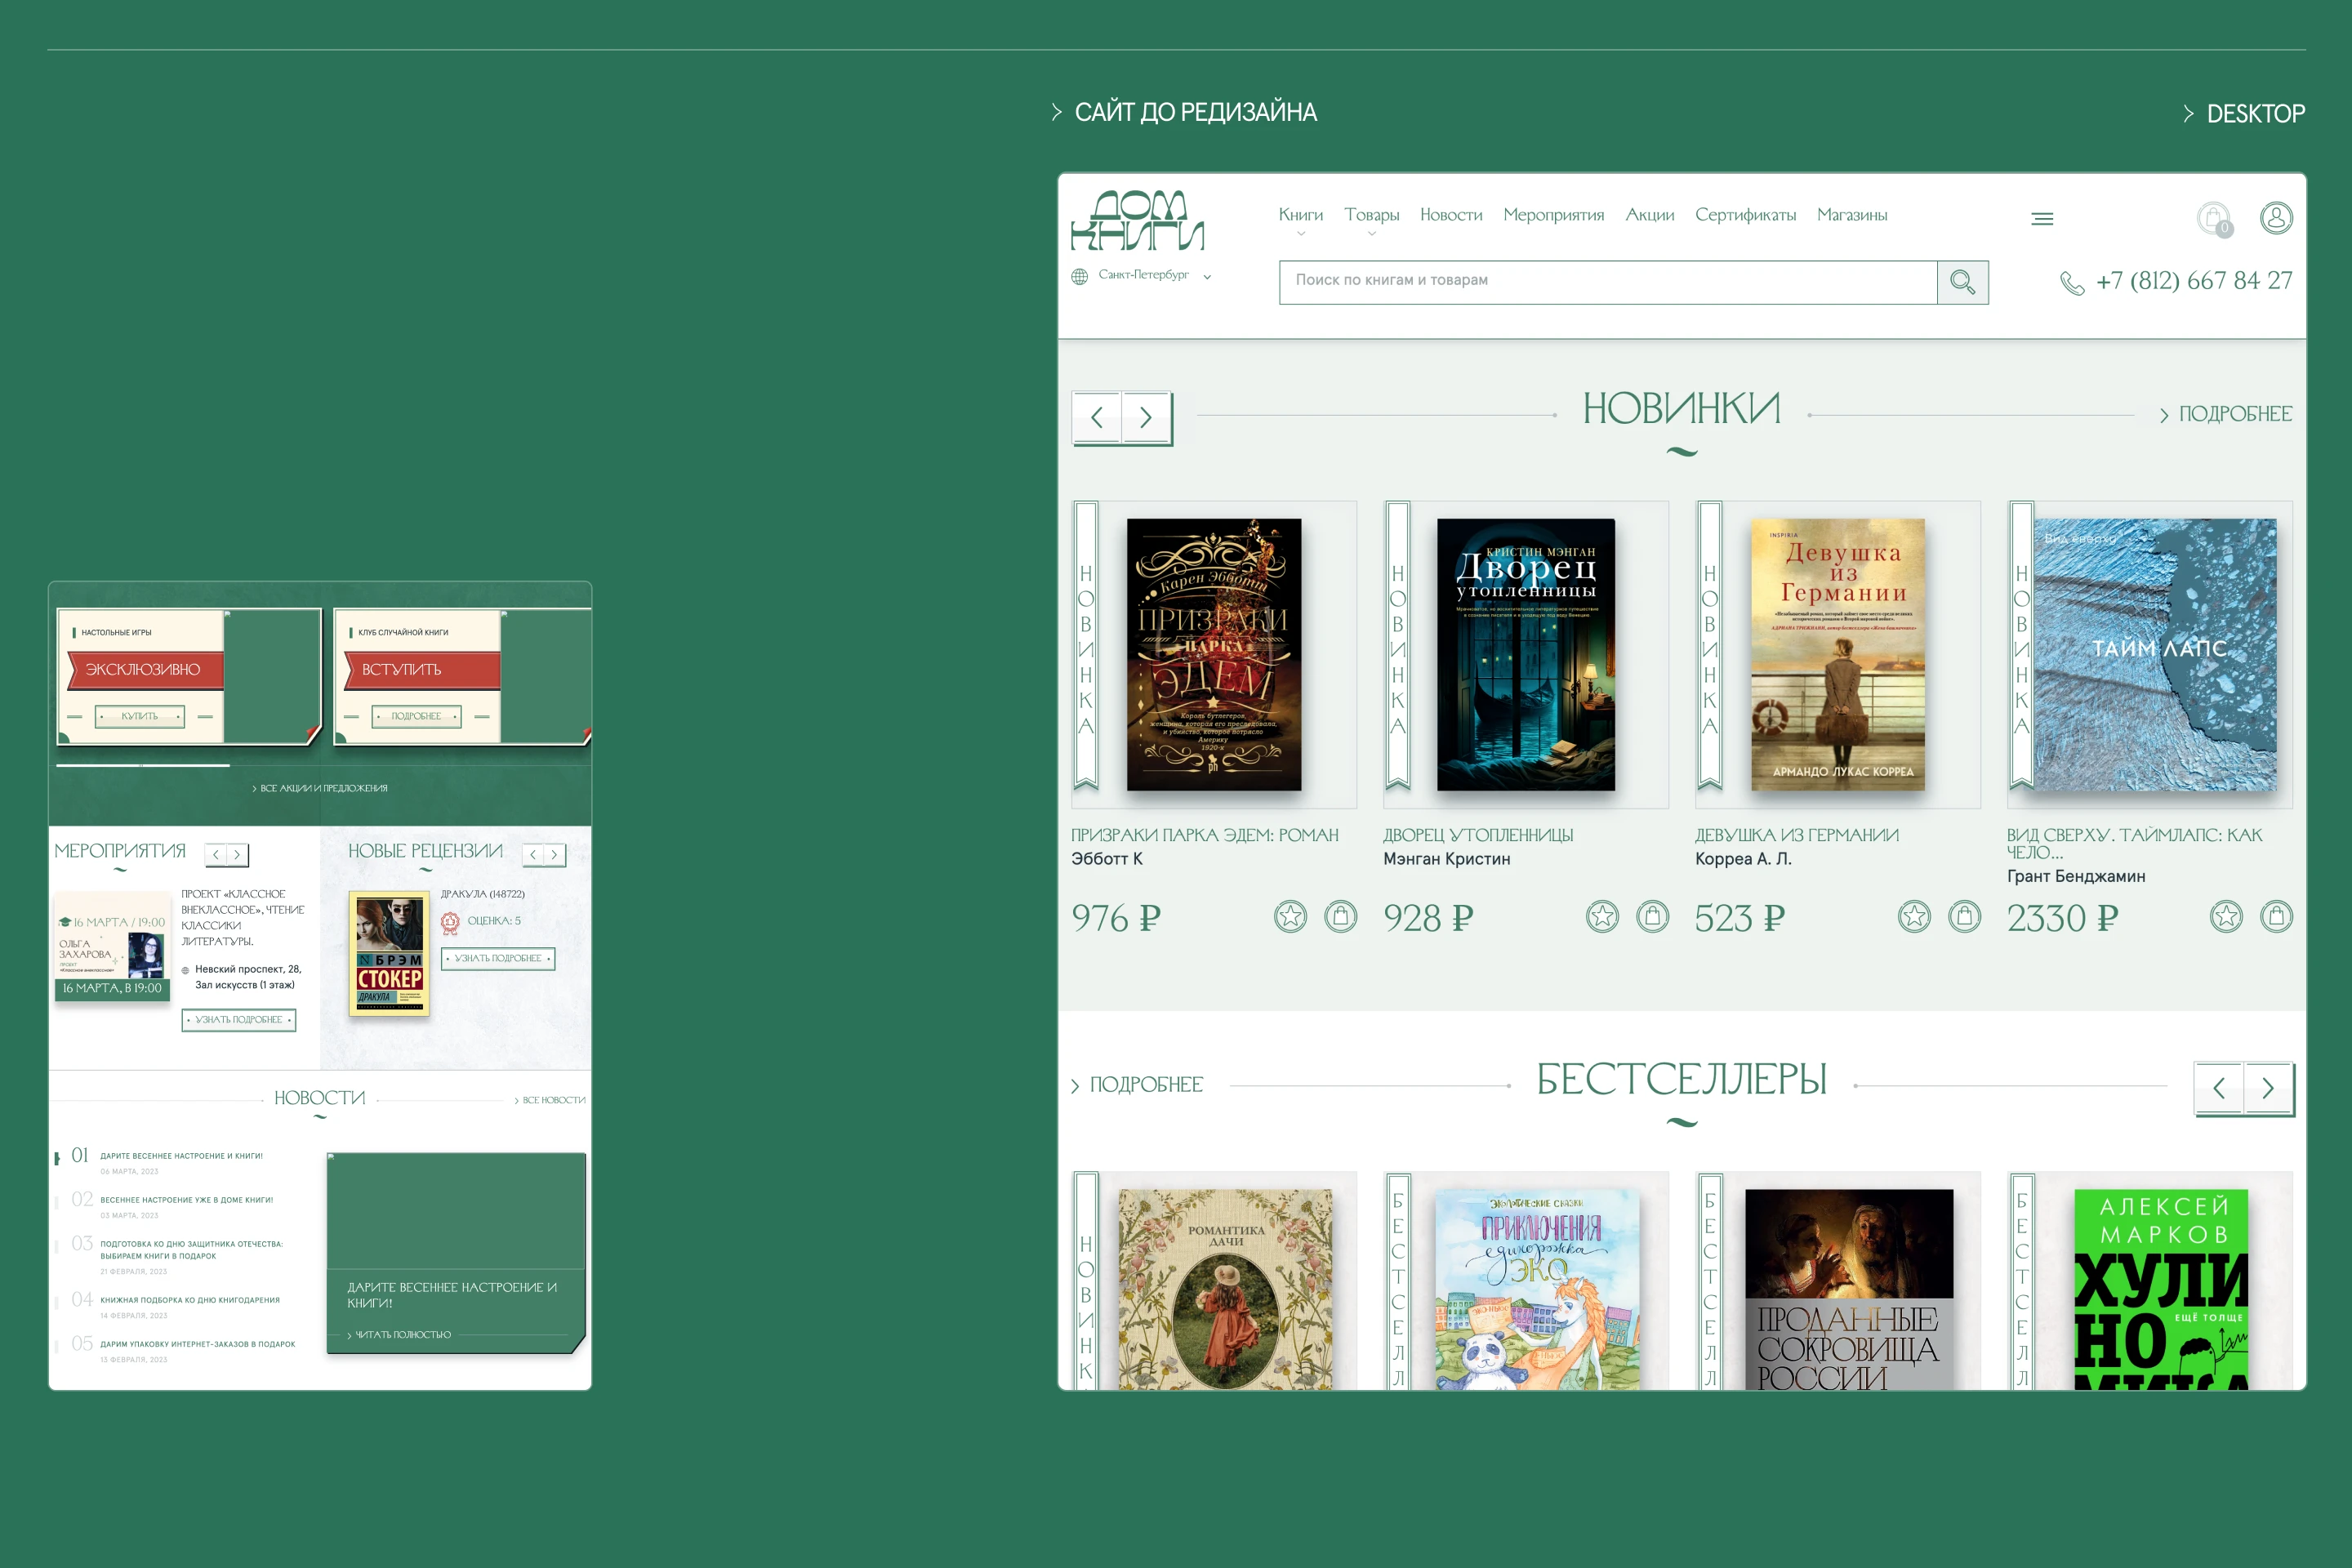Click previous arrow in Мероприятия section
Viewport: 2352px width, 1568px height.
(216, 855)
